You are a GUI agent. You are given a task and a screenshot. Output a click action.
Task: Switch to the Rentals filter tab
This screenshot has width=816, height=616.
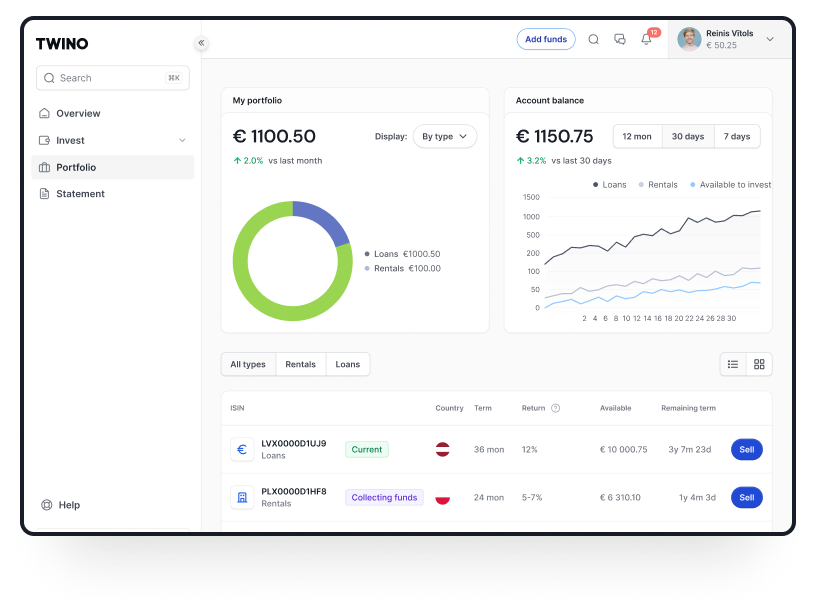(x=300, y=365)
